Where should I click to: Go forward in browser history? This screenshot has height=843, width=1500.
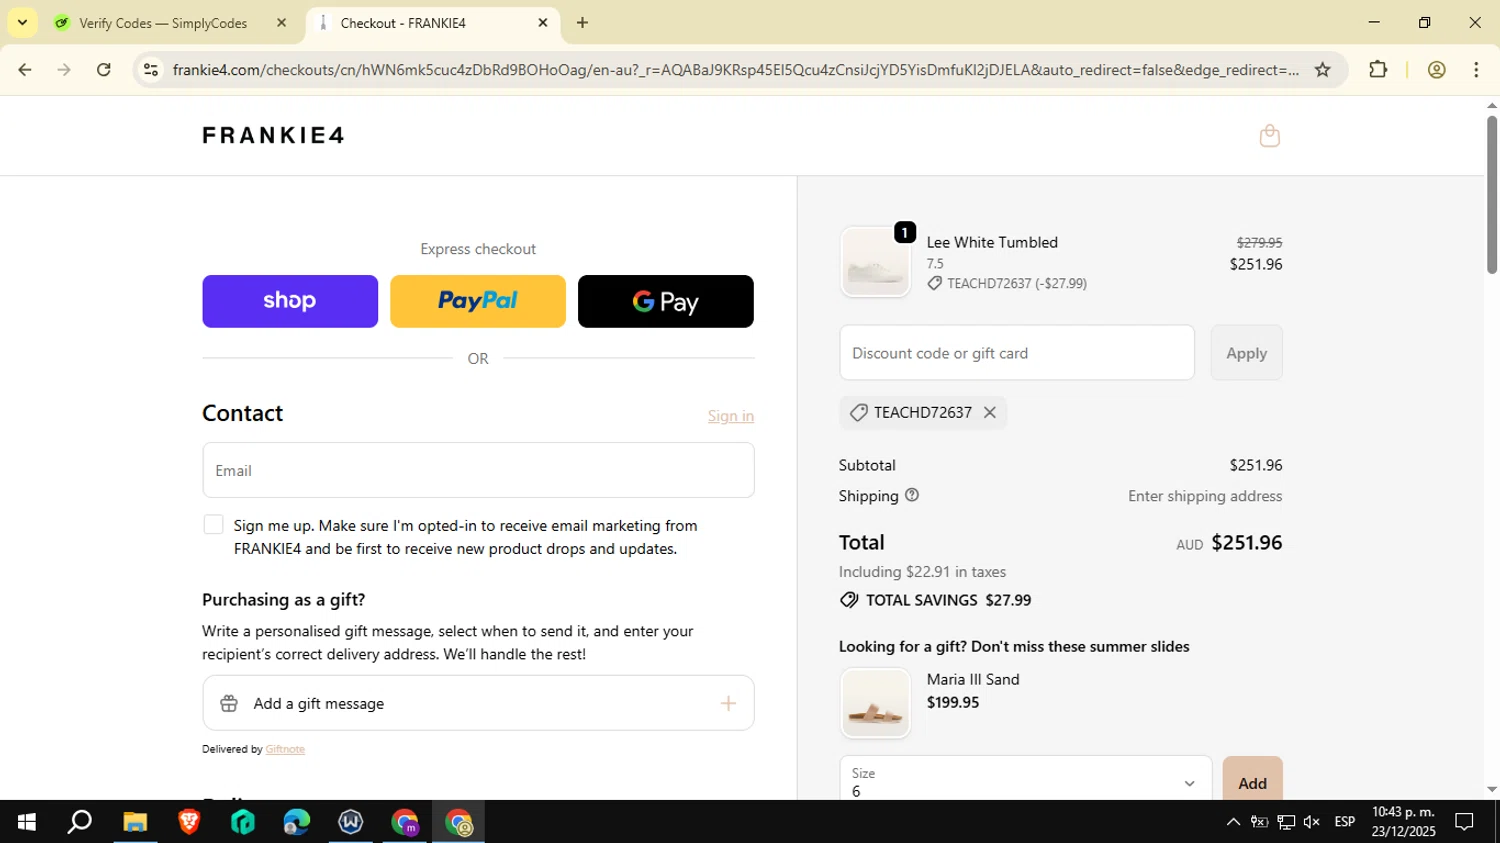click(x=64, y=69)
